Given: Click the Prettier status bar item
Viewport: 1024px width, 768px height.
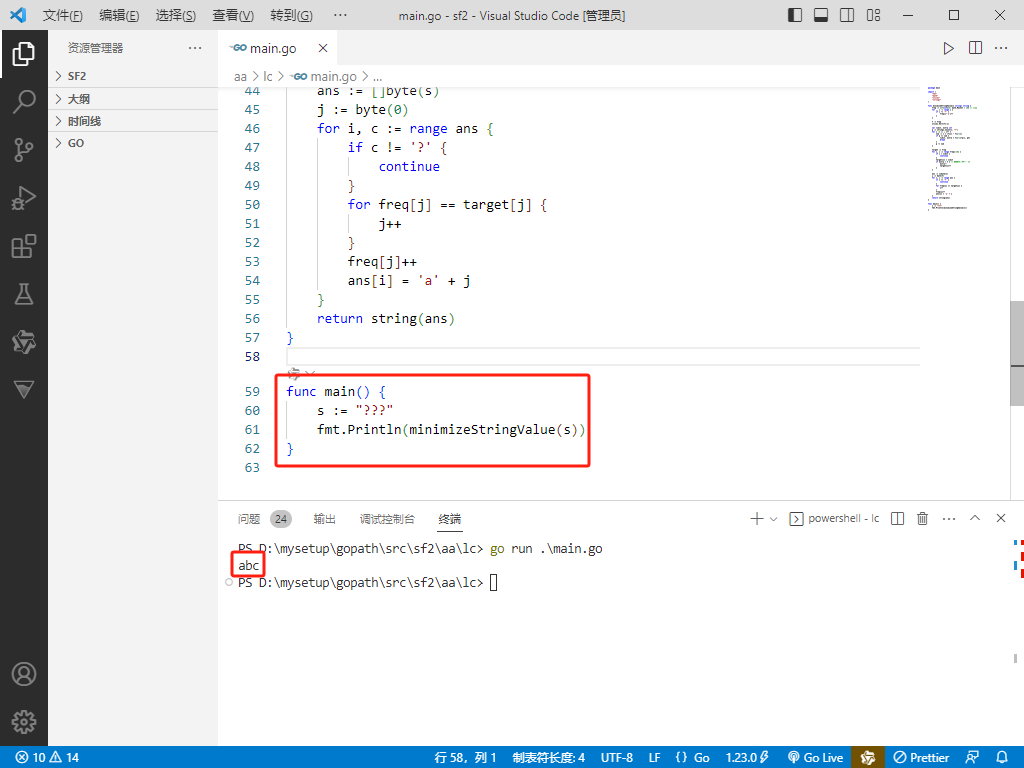Looking at the screenshot, I should tap(921, 758).
